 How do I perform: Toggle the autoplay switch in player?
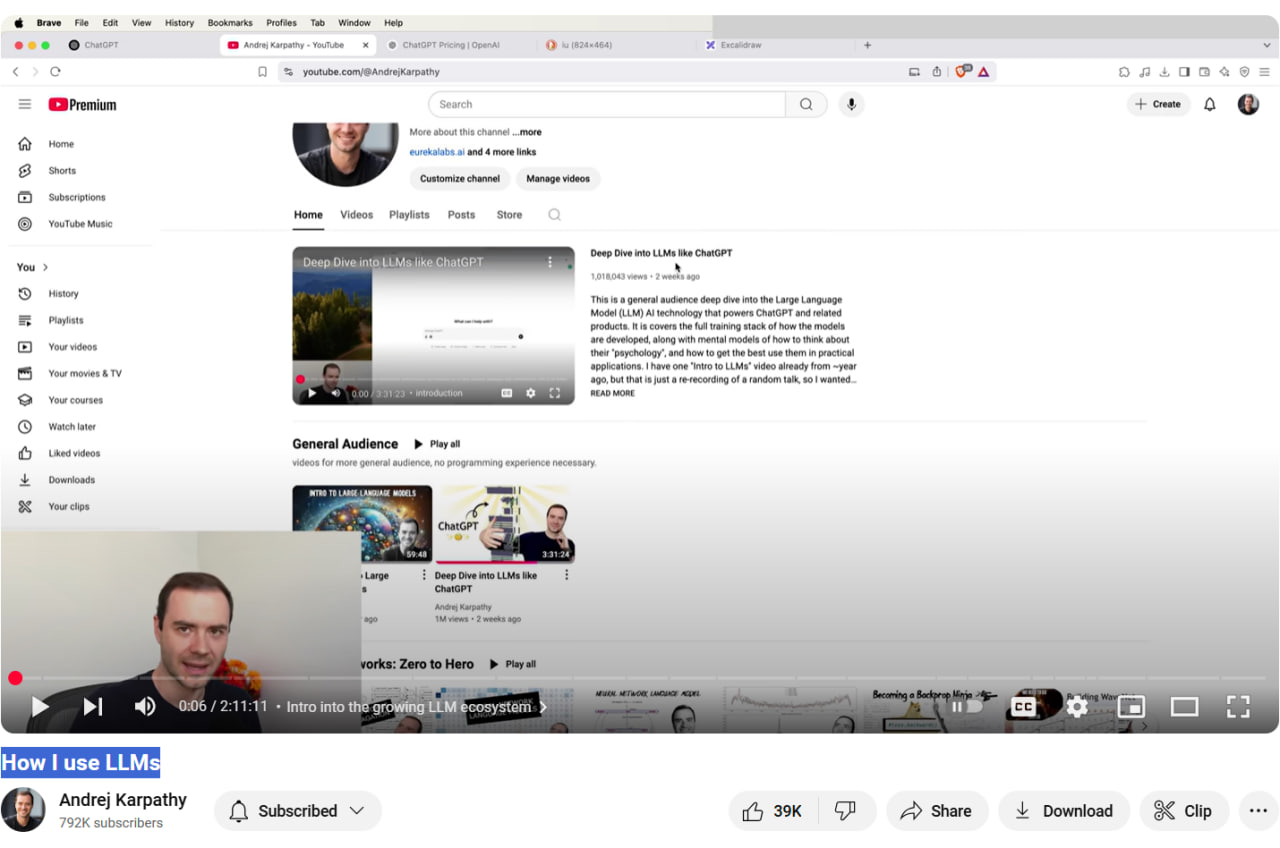click(967, 706)
